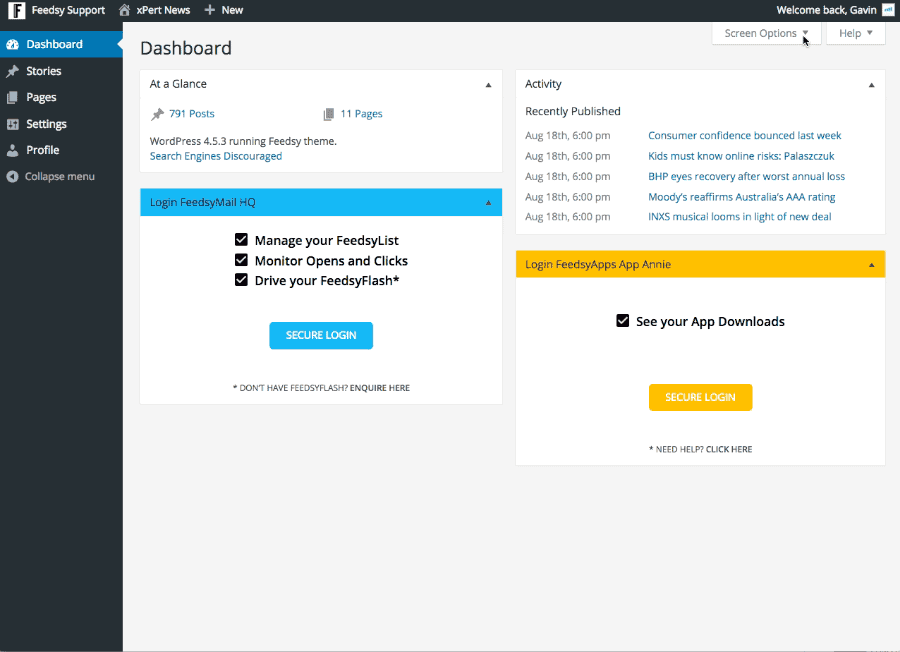Screen dimensions: 900x652
Task: Click the date beside INXS musical story
Action: 568,216
